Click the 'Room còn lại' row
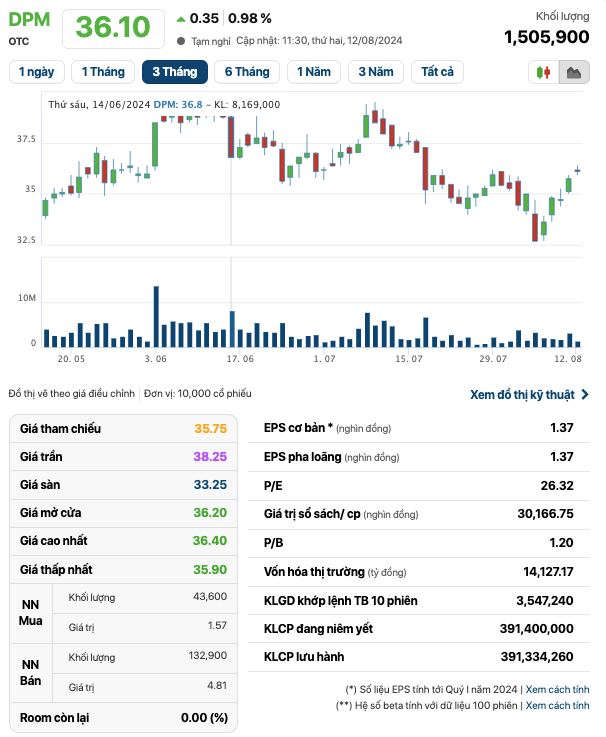The width and height of the screenshot is (606, 737). click(x=124, y=717)
